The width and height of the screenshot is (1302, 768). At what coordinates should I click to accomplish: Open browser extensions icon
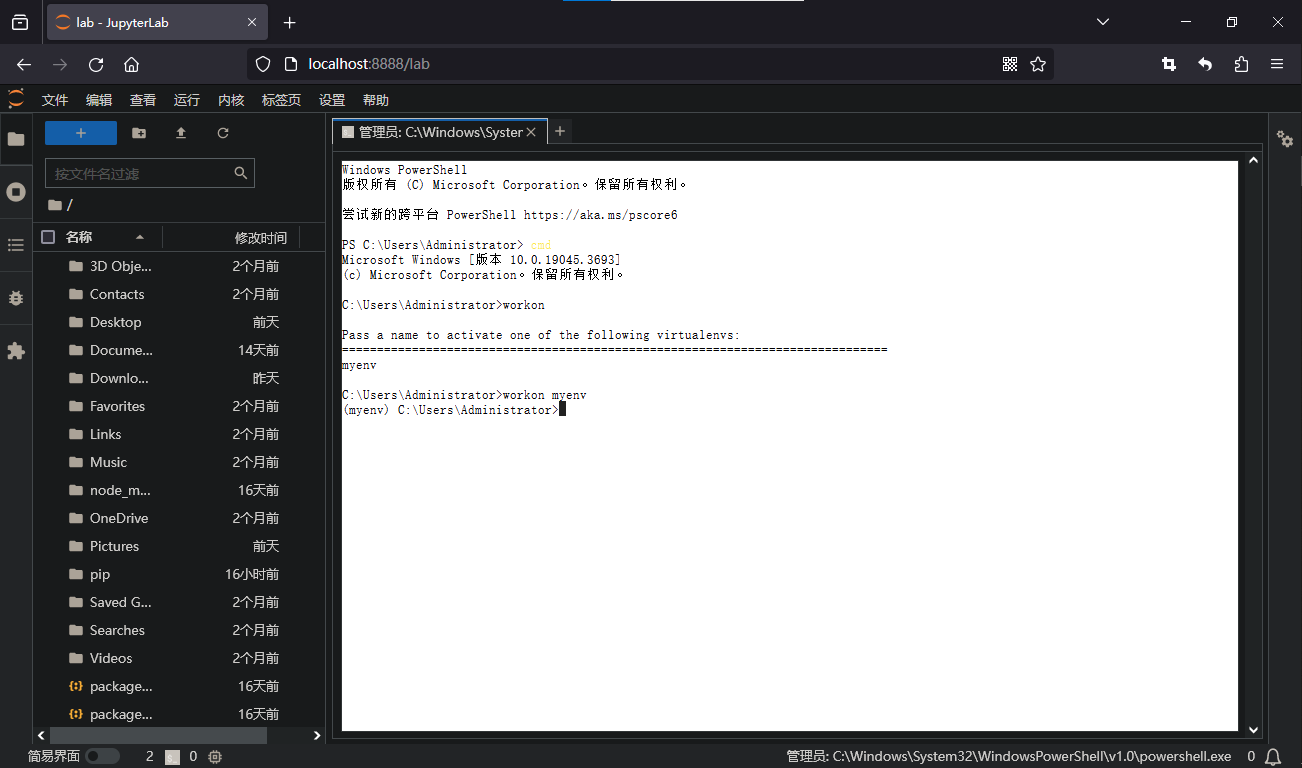[1241, 64]
